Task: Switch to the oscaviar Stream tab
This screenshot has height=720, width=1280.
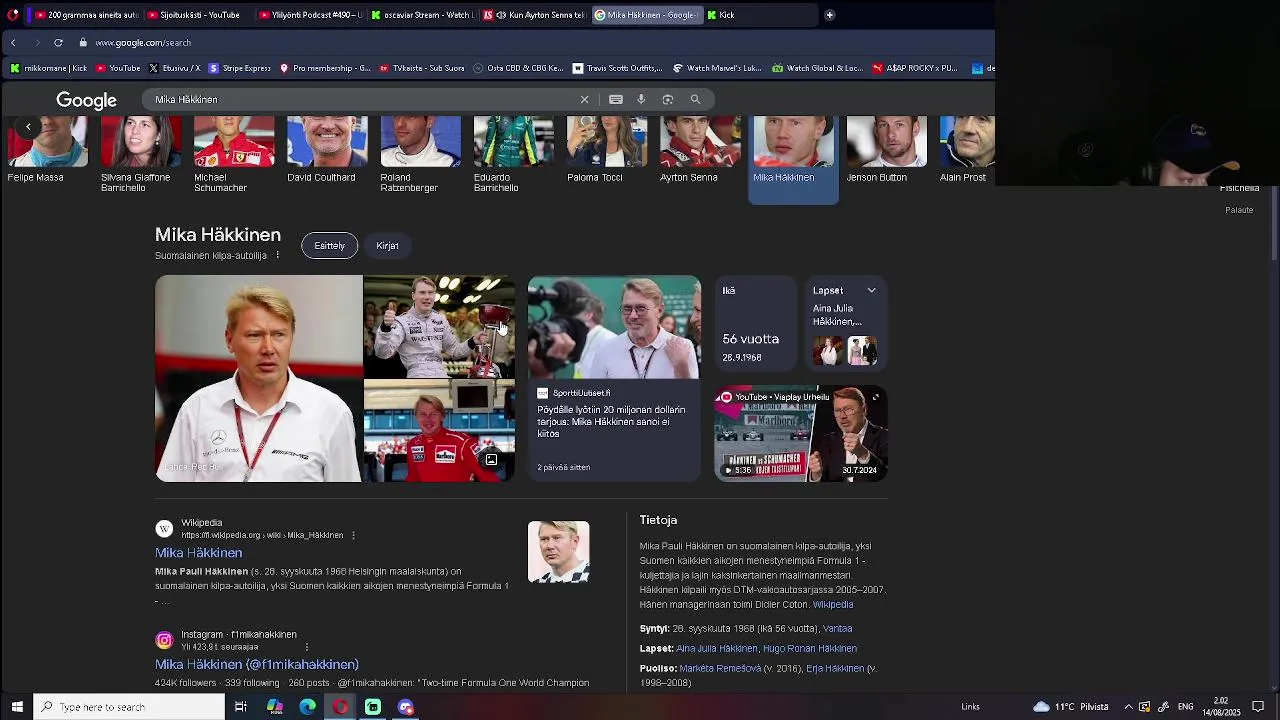Action: tap(423, 15)
